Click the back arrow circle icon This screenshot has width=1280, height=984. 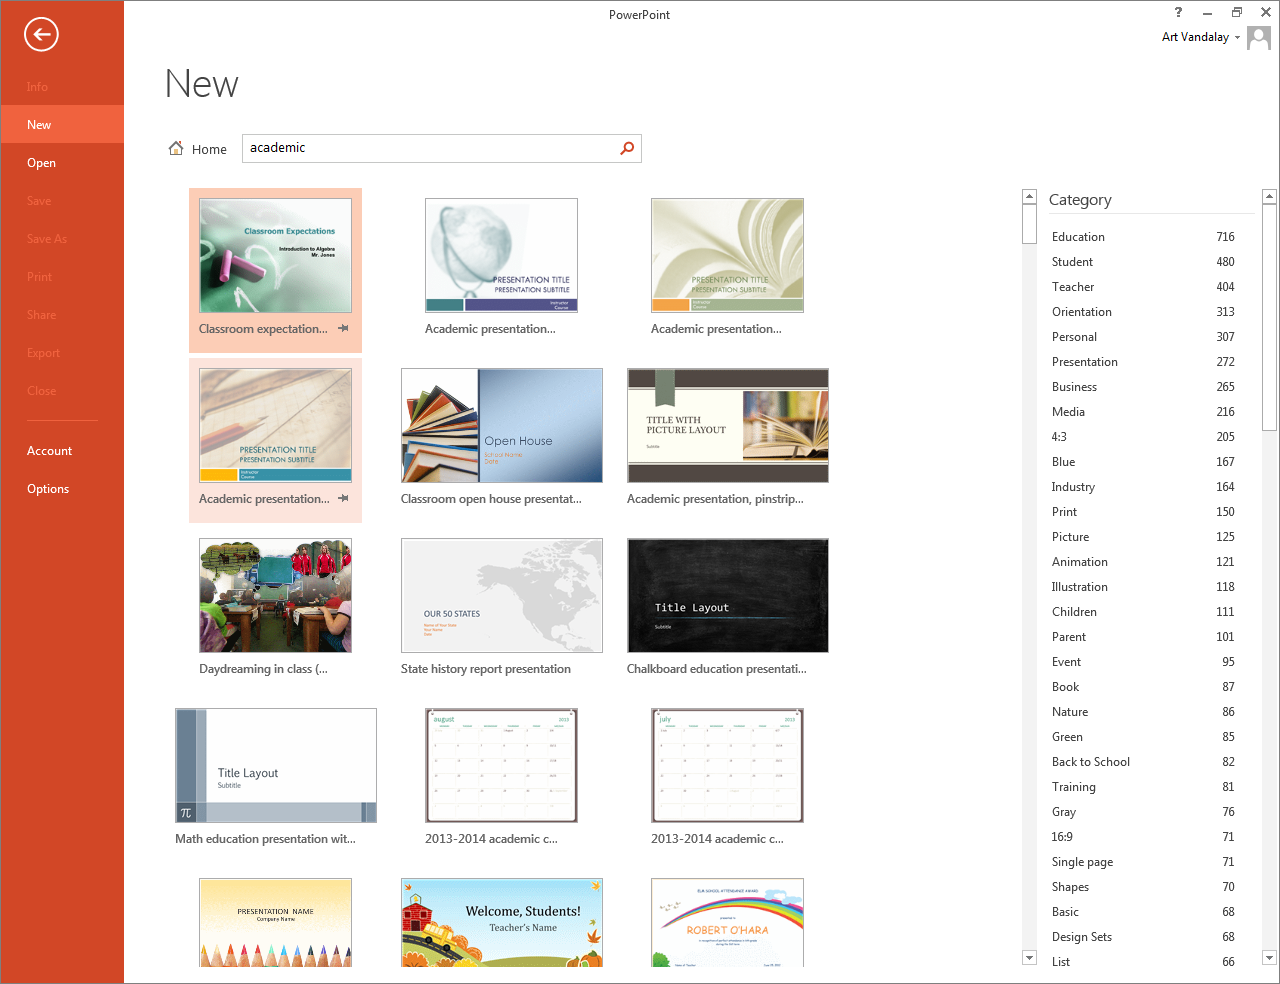[x=41, y=35]
